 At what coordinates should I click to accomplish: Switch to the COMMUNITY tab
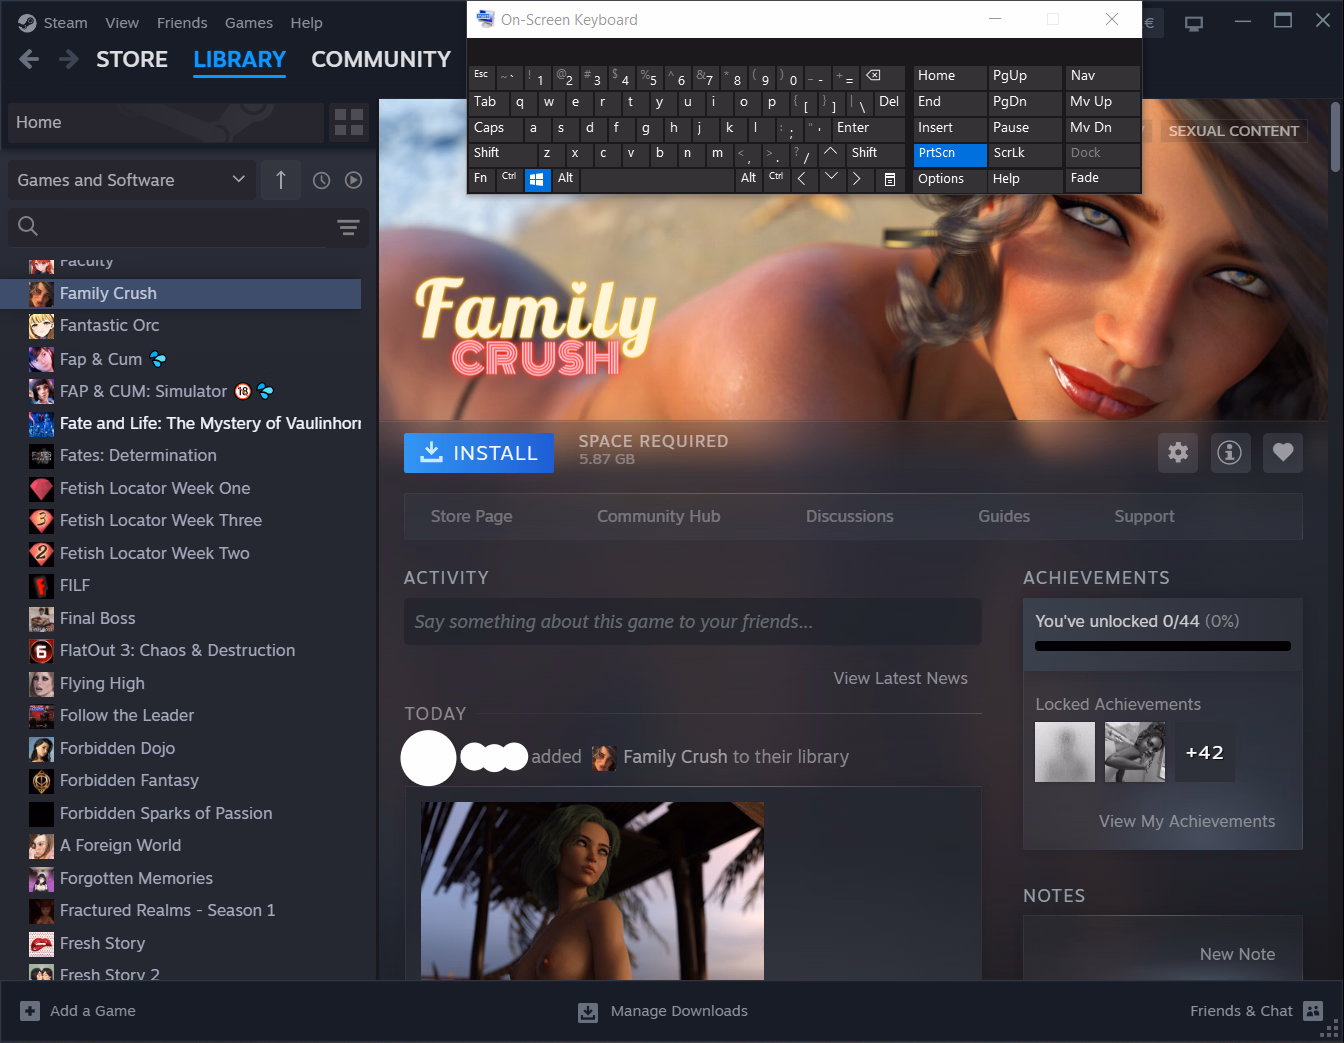pyautogui.click(x=381, y=60)
